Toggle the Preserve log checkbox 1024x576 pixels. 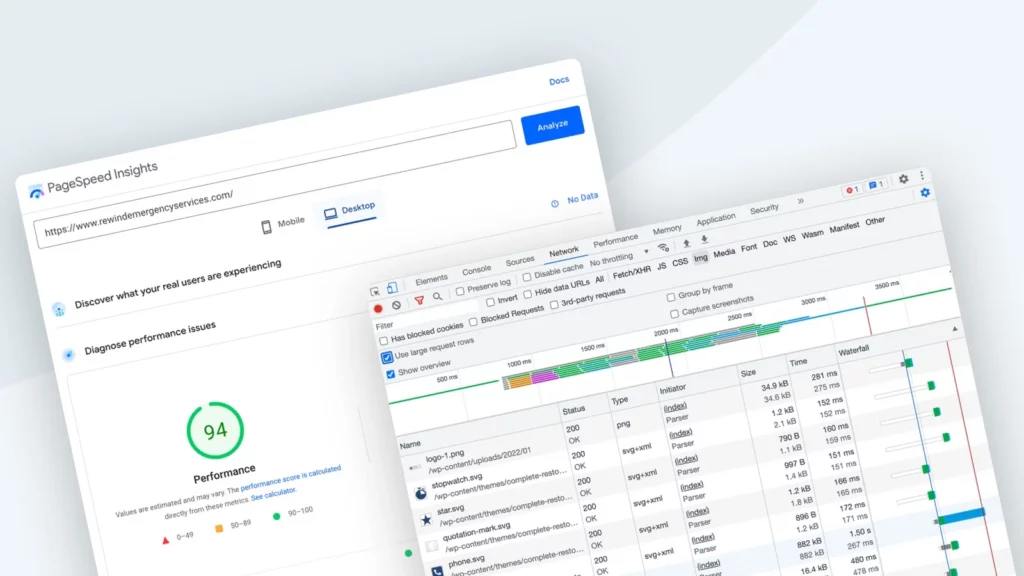click(460, 291)
